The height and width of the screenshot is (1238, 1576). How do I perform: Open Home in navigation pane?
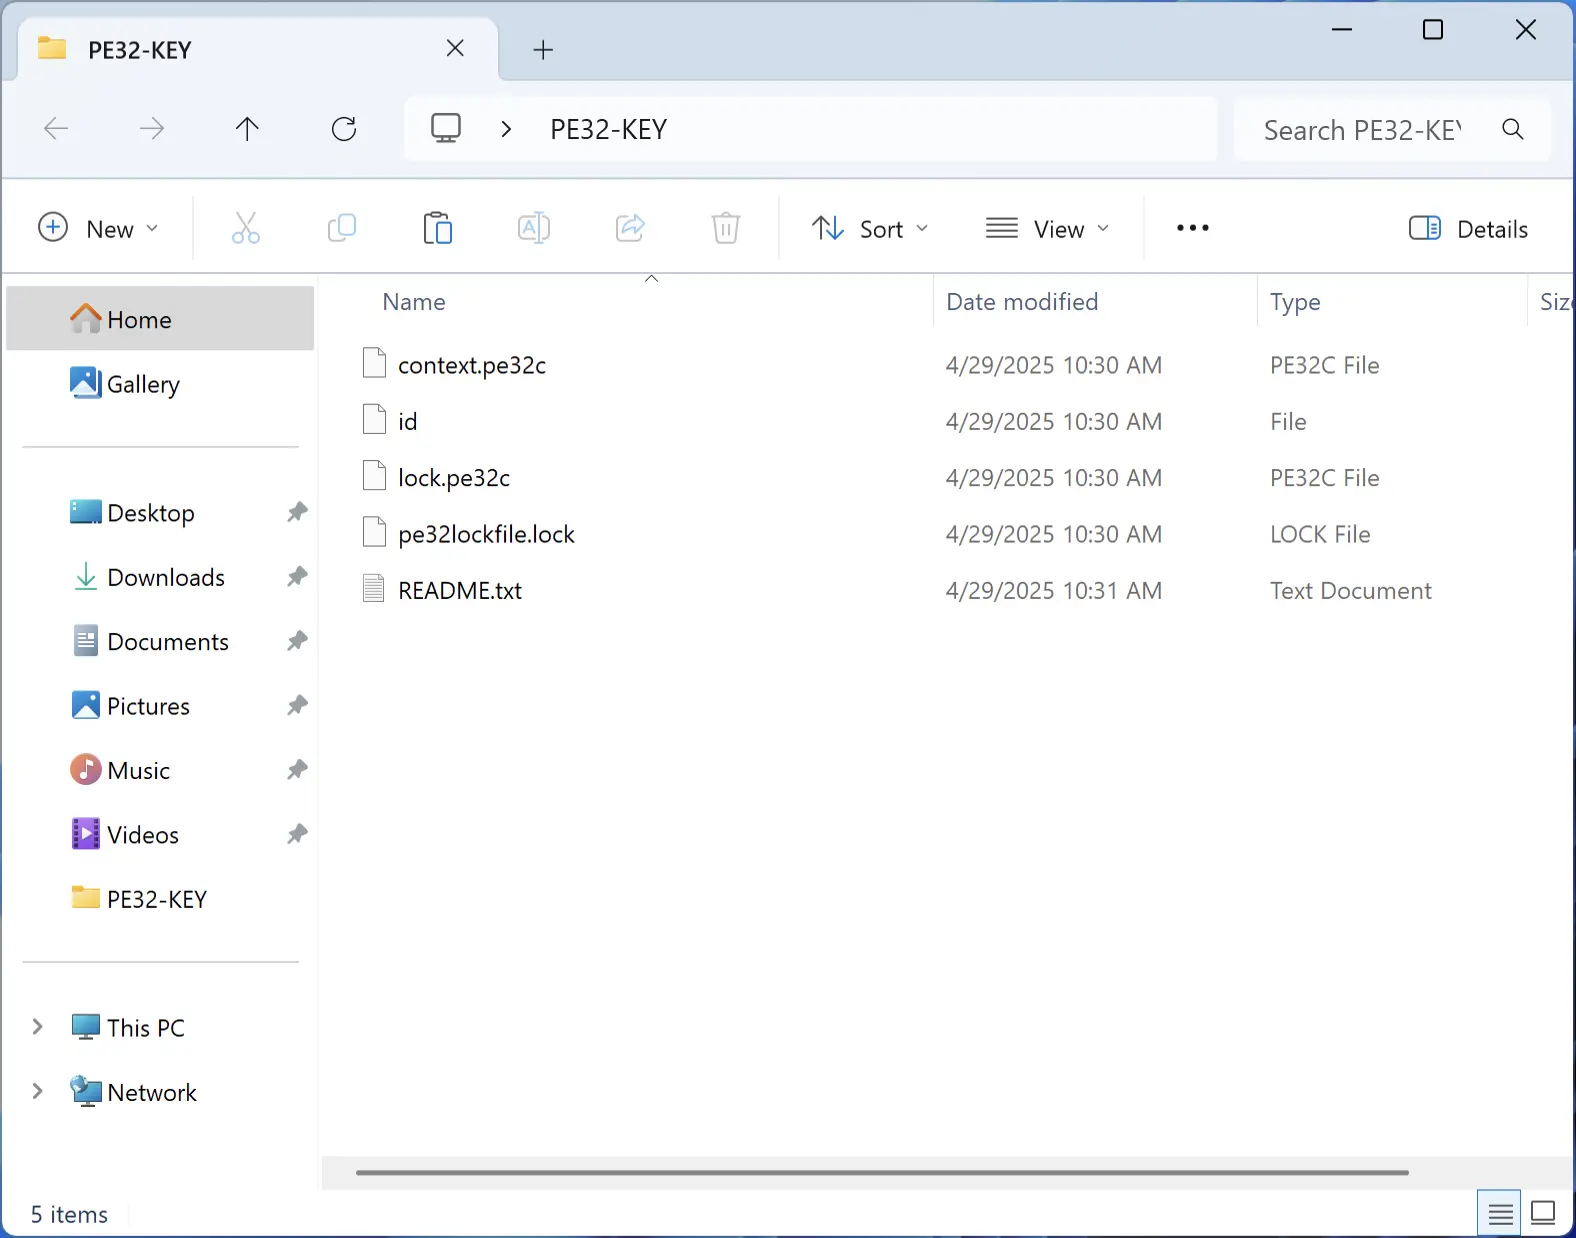[160, 318]
